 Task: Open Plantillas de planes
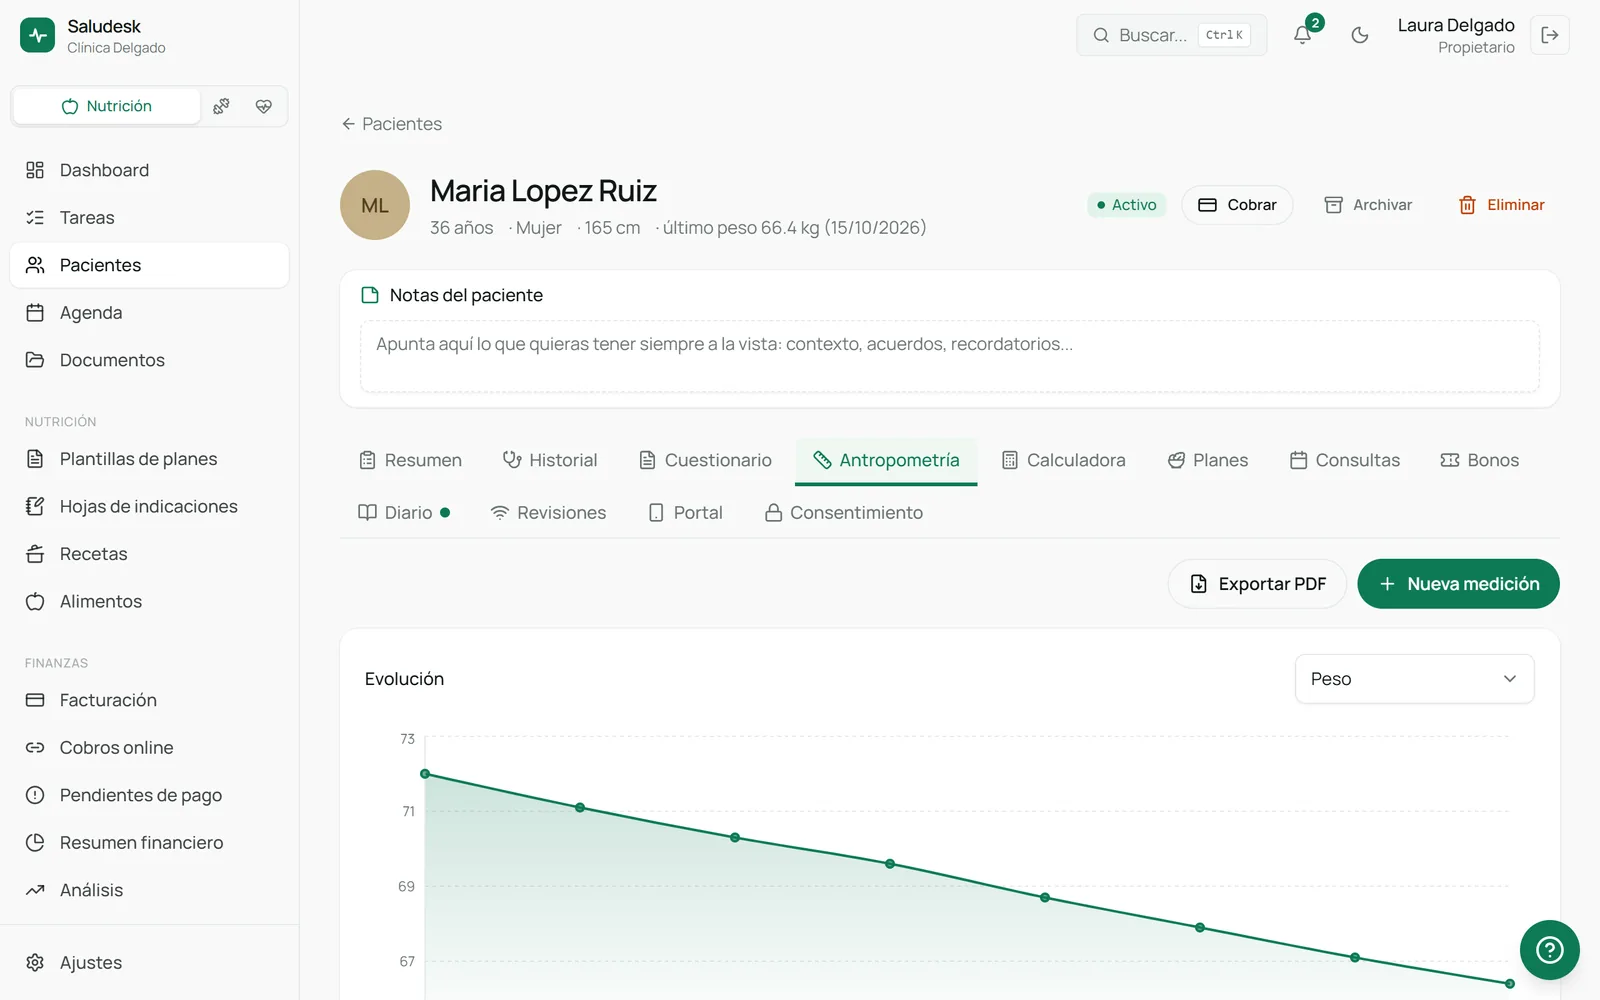pos(149,459)
